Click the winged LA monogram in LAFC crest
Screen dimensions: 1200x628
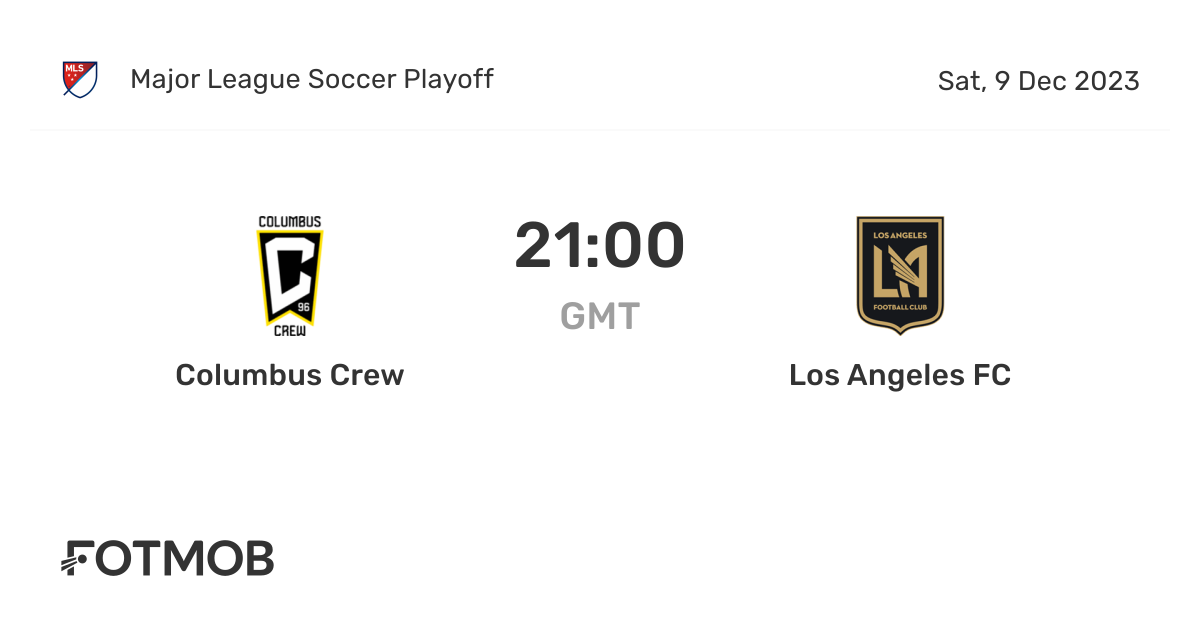pyautogui.click(x=900, y=269)
